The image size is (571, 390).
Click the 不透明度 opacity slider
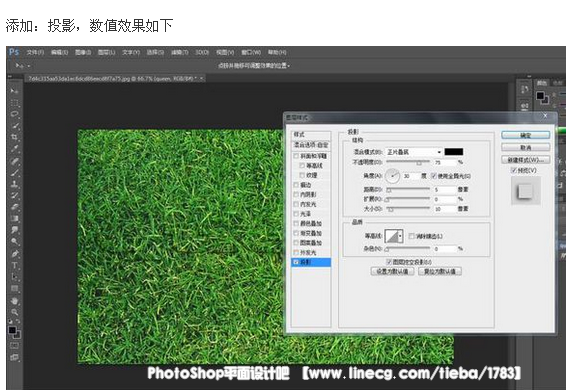408,162
